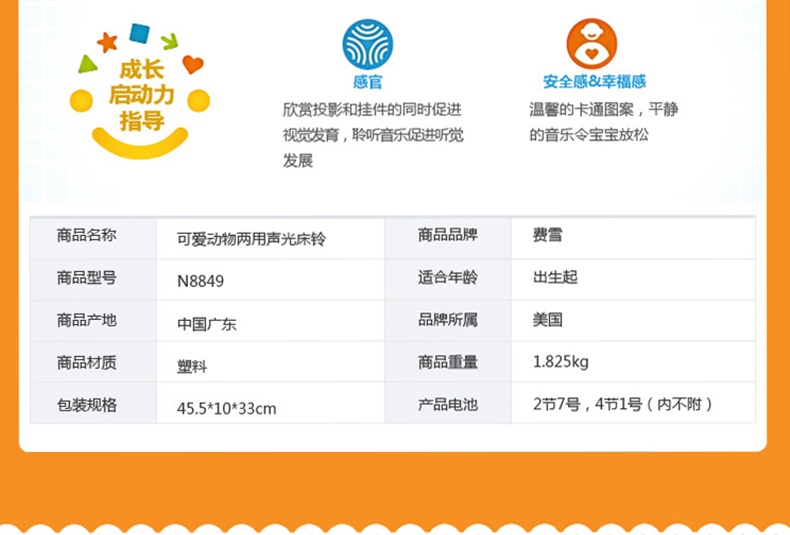The height and width of the screenshot is (535, 790).
Task: Click the 成长启动力指导 smiley logo
Action: (140, 91)
